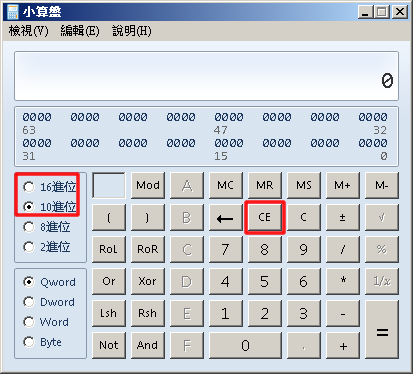Click the Xor bitwise button

(x=148, y=281)
